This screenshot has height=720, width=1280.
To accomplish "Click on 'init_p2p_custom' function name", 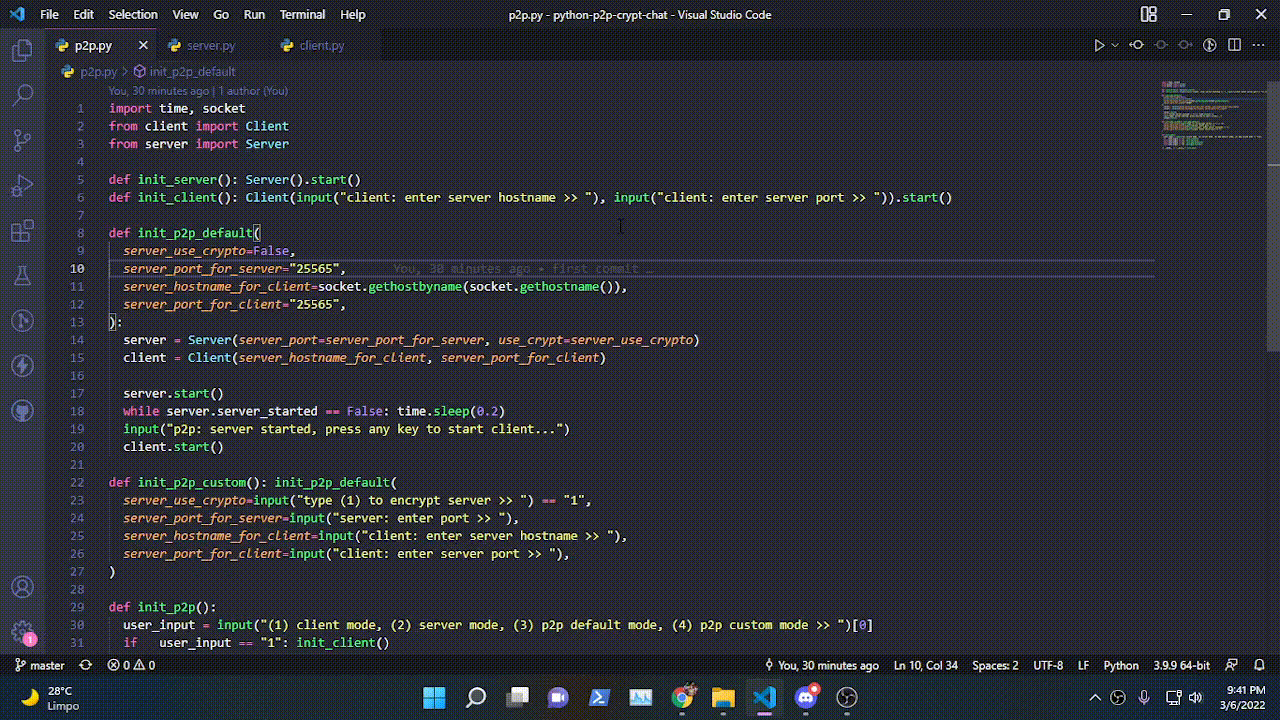I will point(192,482).
